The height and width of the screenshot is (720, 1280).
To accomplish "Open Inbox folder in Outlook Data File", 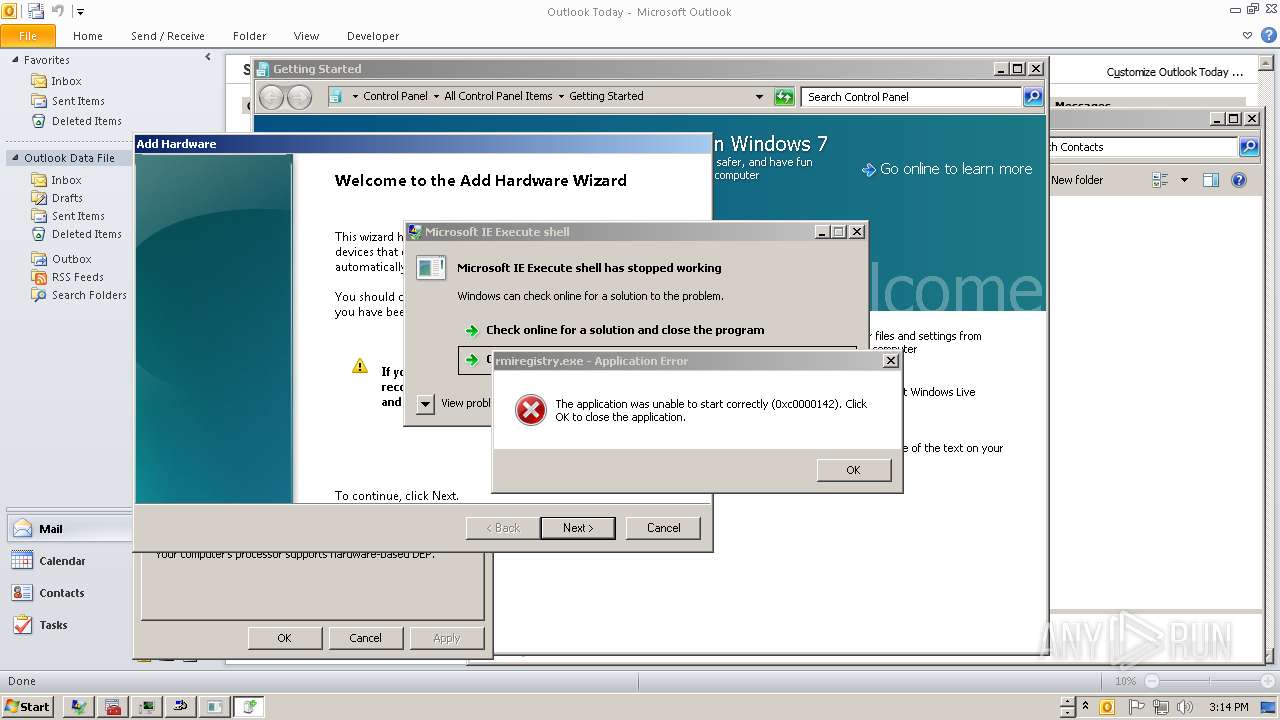I will click(x=66, y=180).
